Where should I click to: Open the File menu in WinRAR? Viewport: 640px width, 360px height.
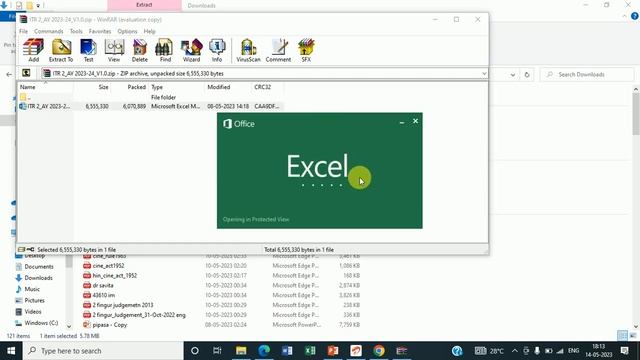coord(24,31)
